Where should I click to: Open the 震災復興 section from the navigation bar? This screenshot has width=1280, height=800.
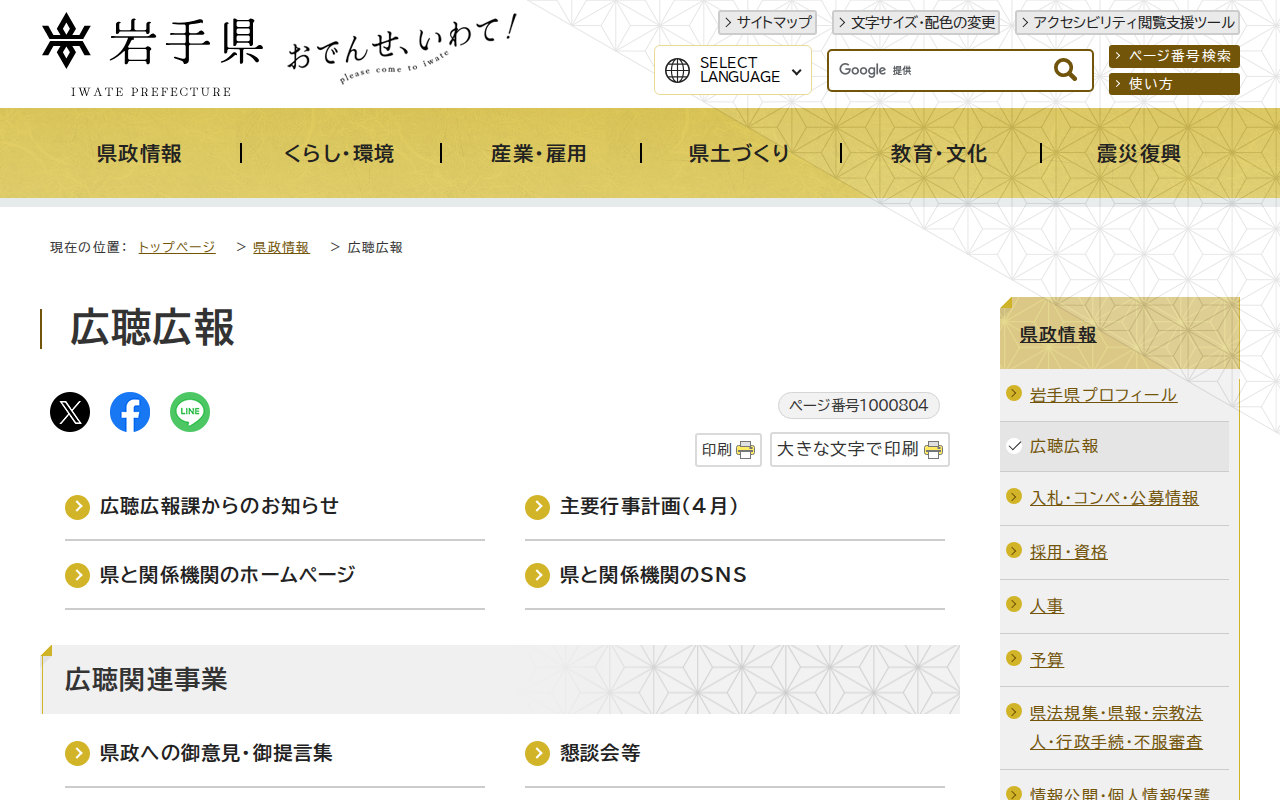coord(1136,152)
